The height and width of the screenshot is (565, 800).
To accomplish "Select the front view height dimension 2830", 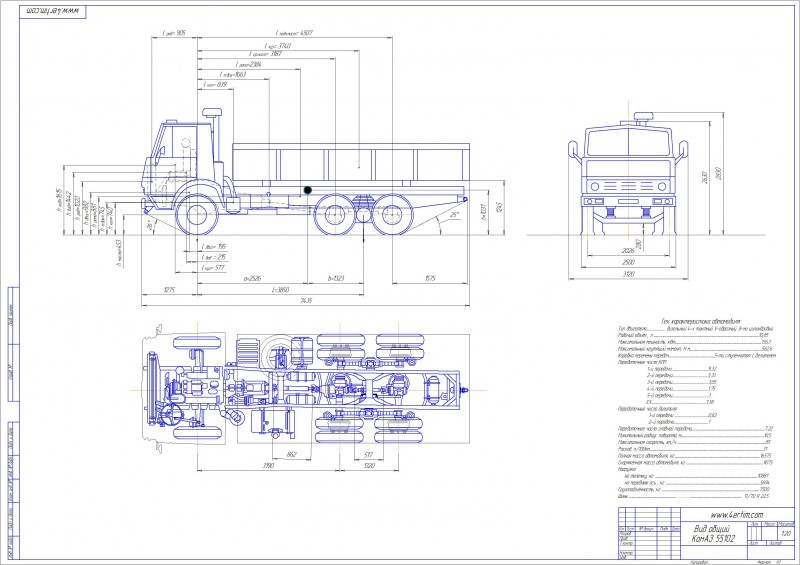I will (718, 173).
